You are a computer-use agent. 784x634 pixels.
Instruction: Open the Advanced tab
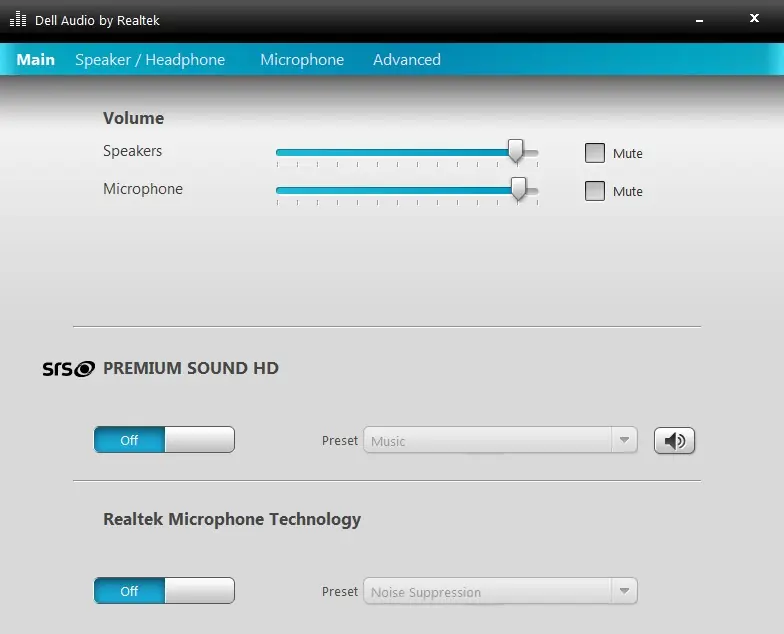coord(407,60)
